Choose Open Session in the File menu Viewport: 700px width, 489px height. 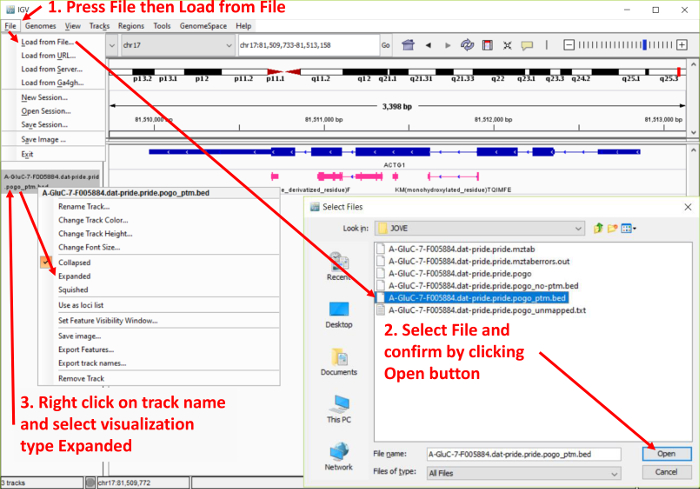pyautogui.click(x=46, y=111)
